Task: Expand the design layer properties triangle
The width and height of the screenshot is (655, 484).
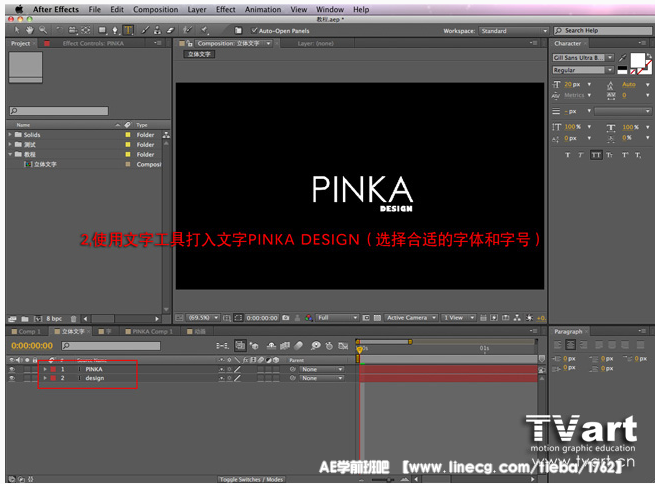Action: (x=45, y=378)
